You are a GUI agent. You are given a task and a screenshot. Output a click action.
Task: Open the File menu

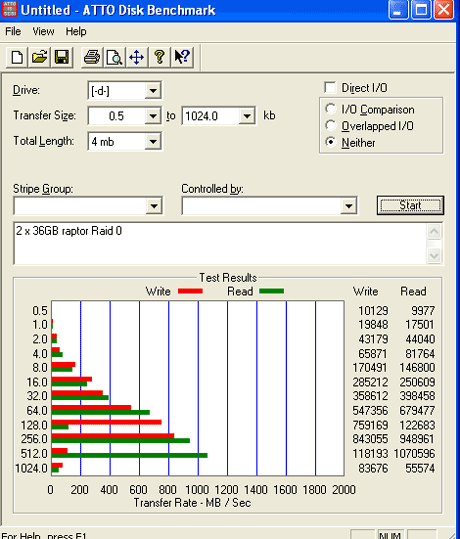13,31
